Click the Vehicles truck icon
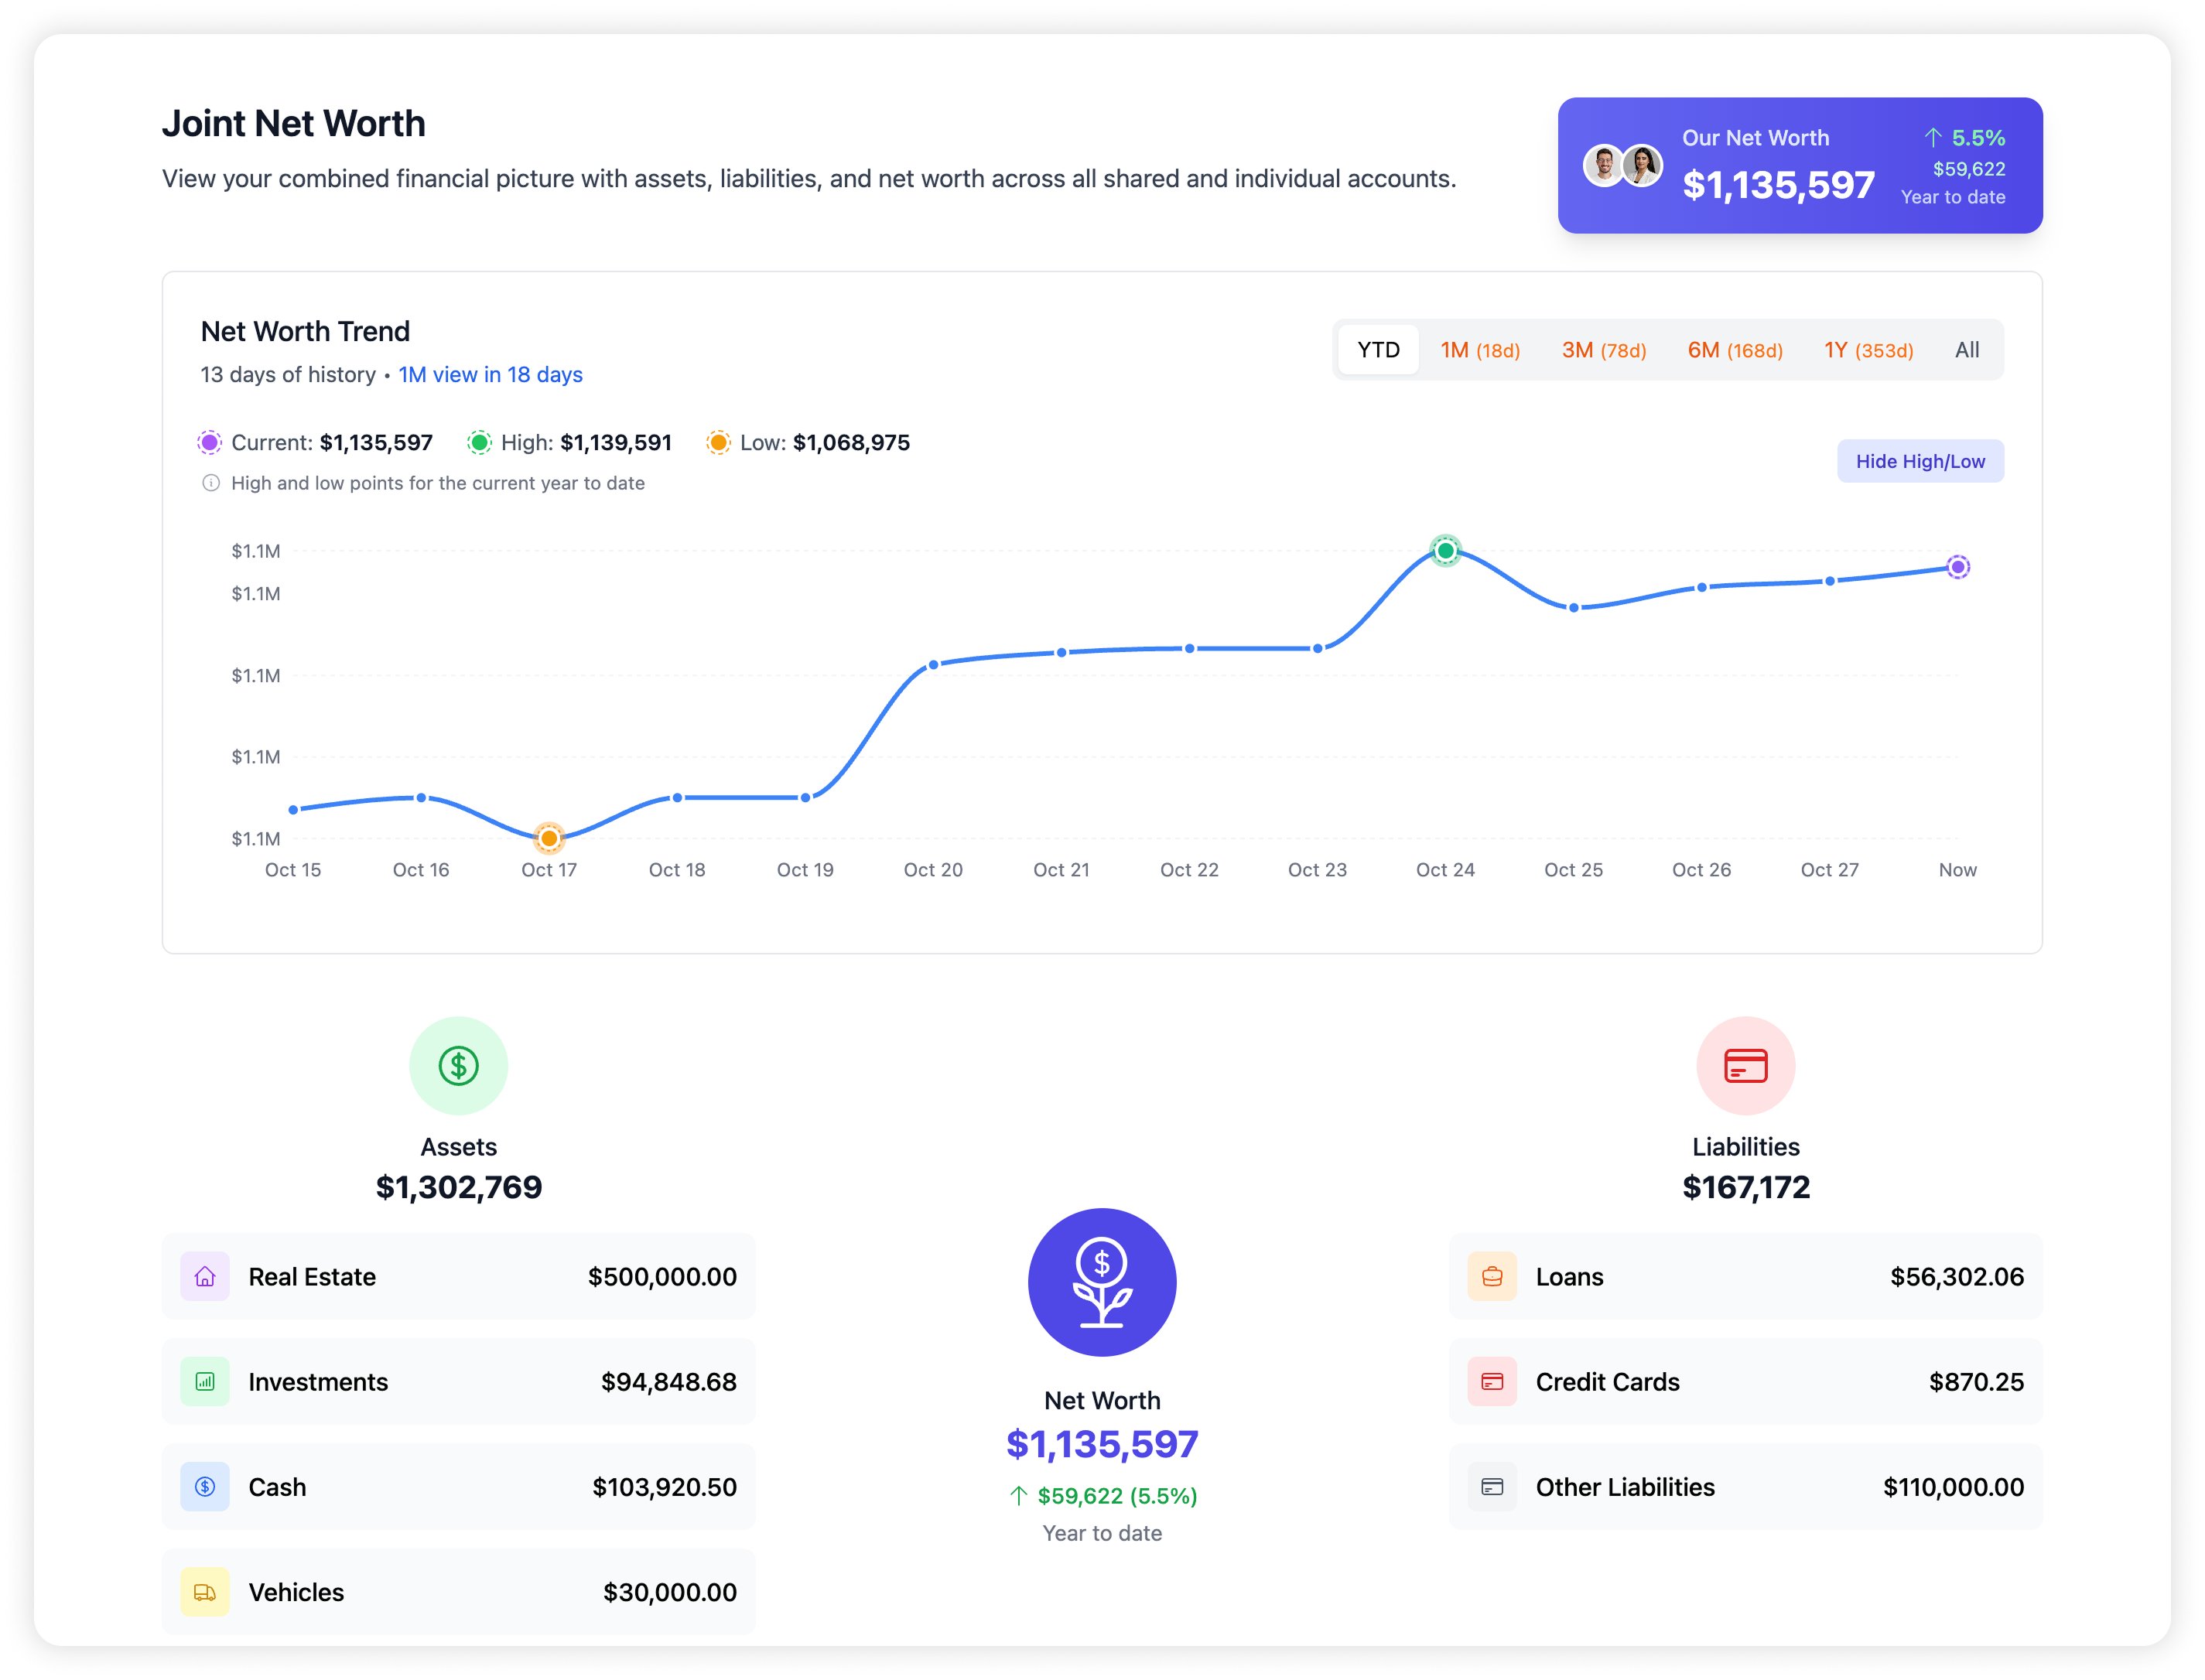 (205, 1592)
